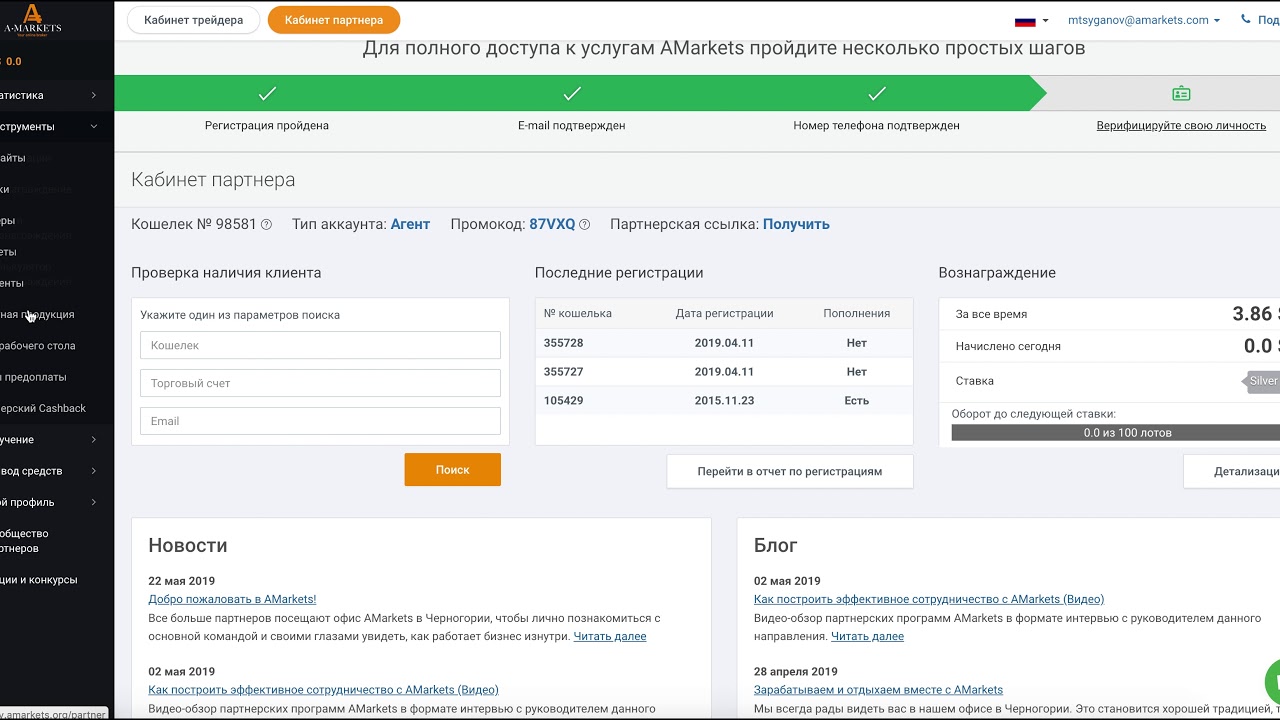The image size is (1280, 720).
Task: Click Читать далее in first news item
Action: [x=610, y=636]
